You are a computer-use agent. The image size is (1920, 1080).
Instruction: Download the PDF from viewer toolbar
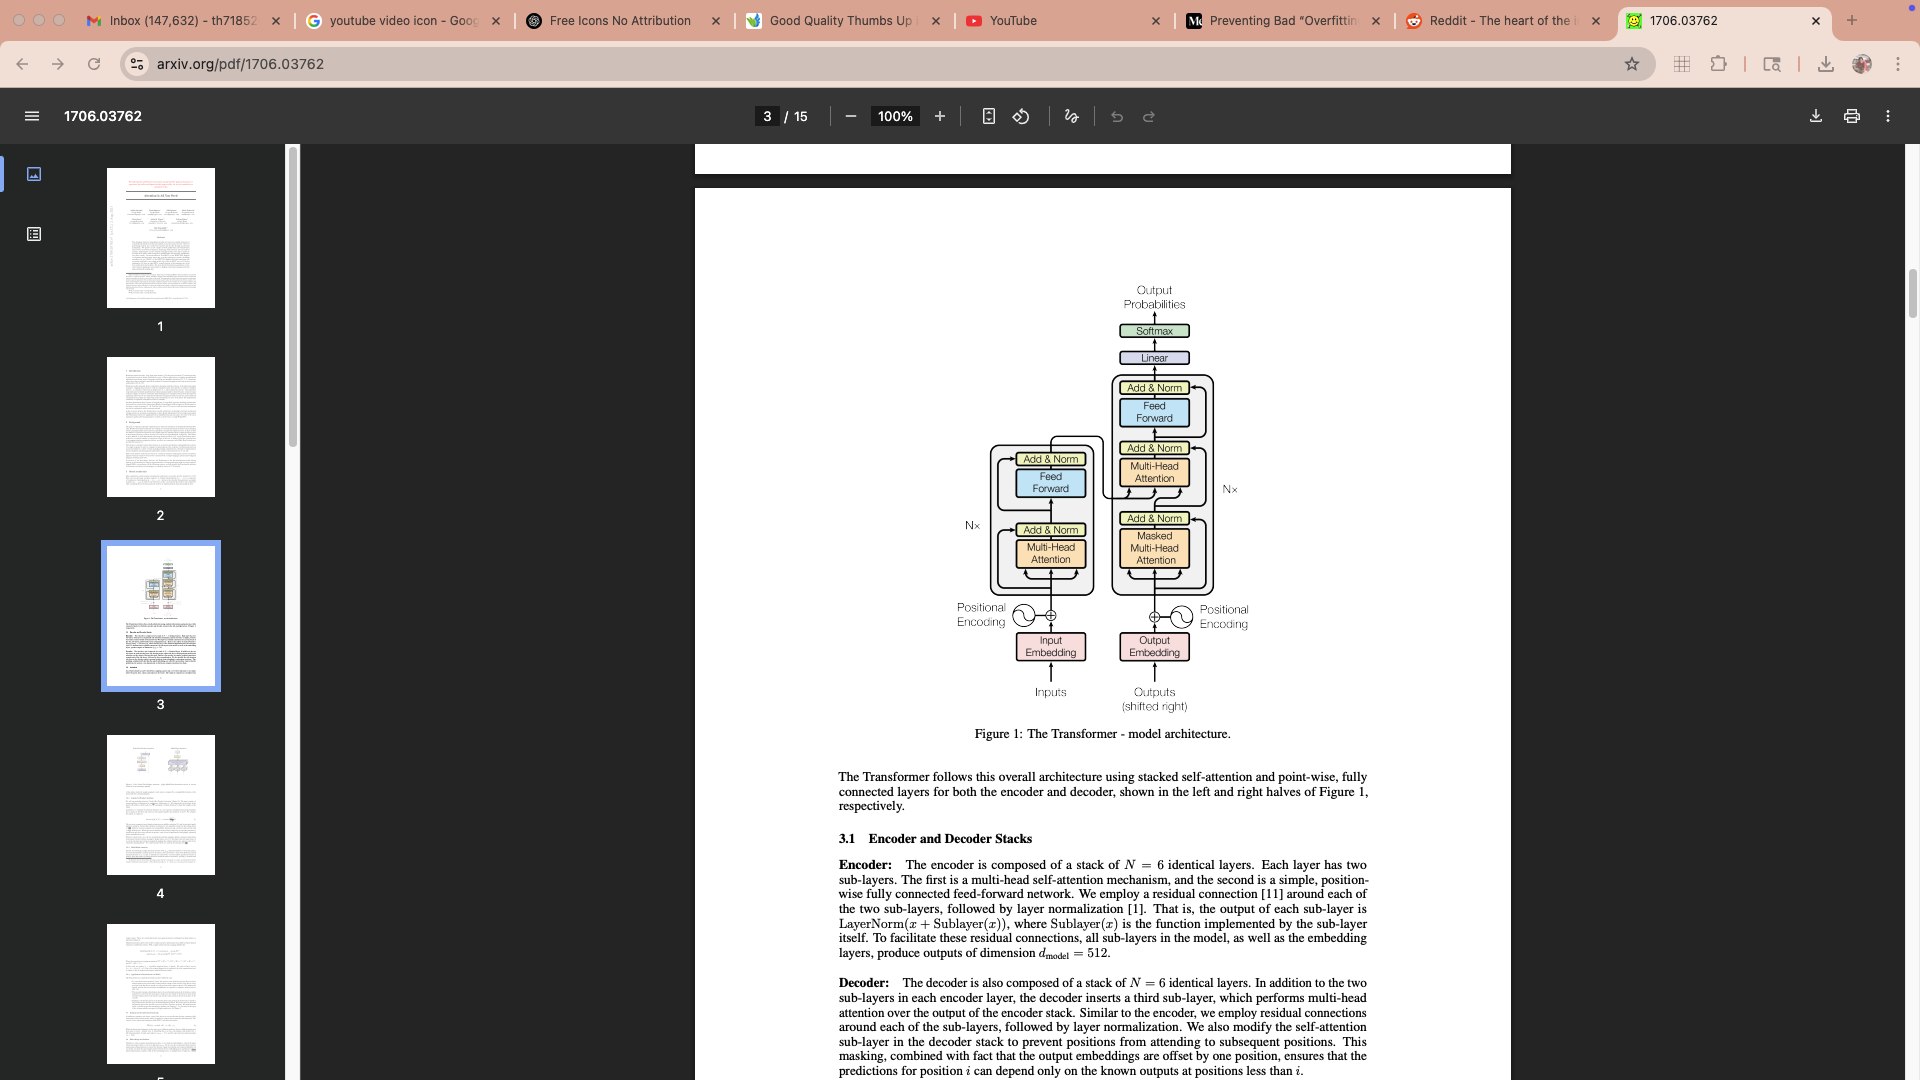coord(1816,116)
